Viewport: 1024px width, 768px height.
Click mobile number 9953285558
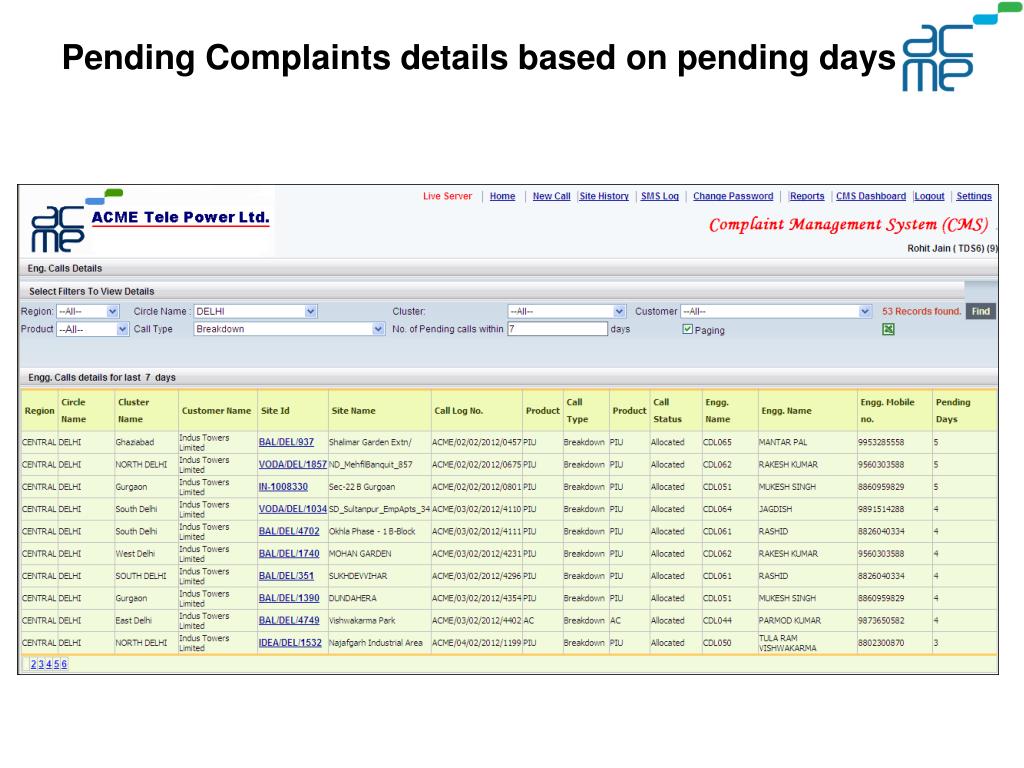pos(881,442)
